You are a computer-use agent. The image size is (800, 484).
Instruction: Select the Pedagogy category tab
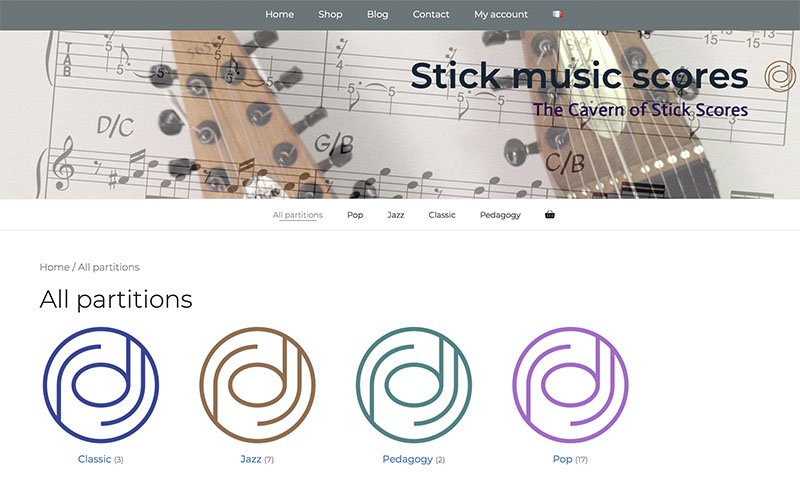[x=500, y=215]
